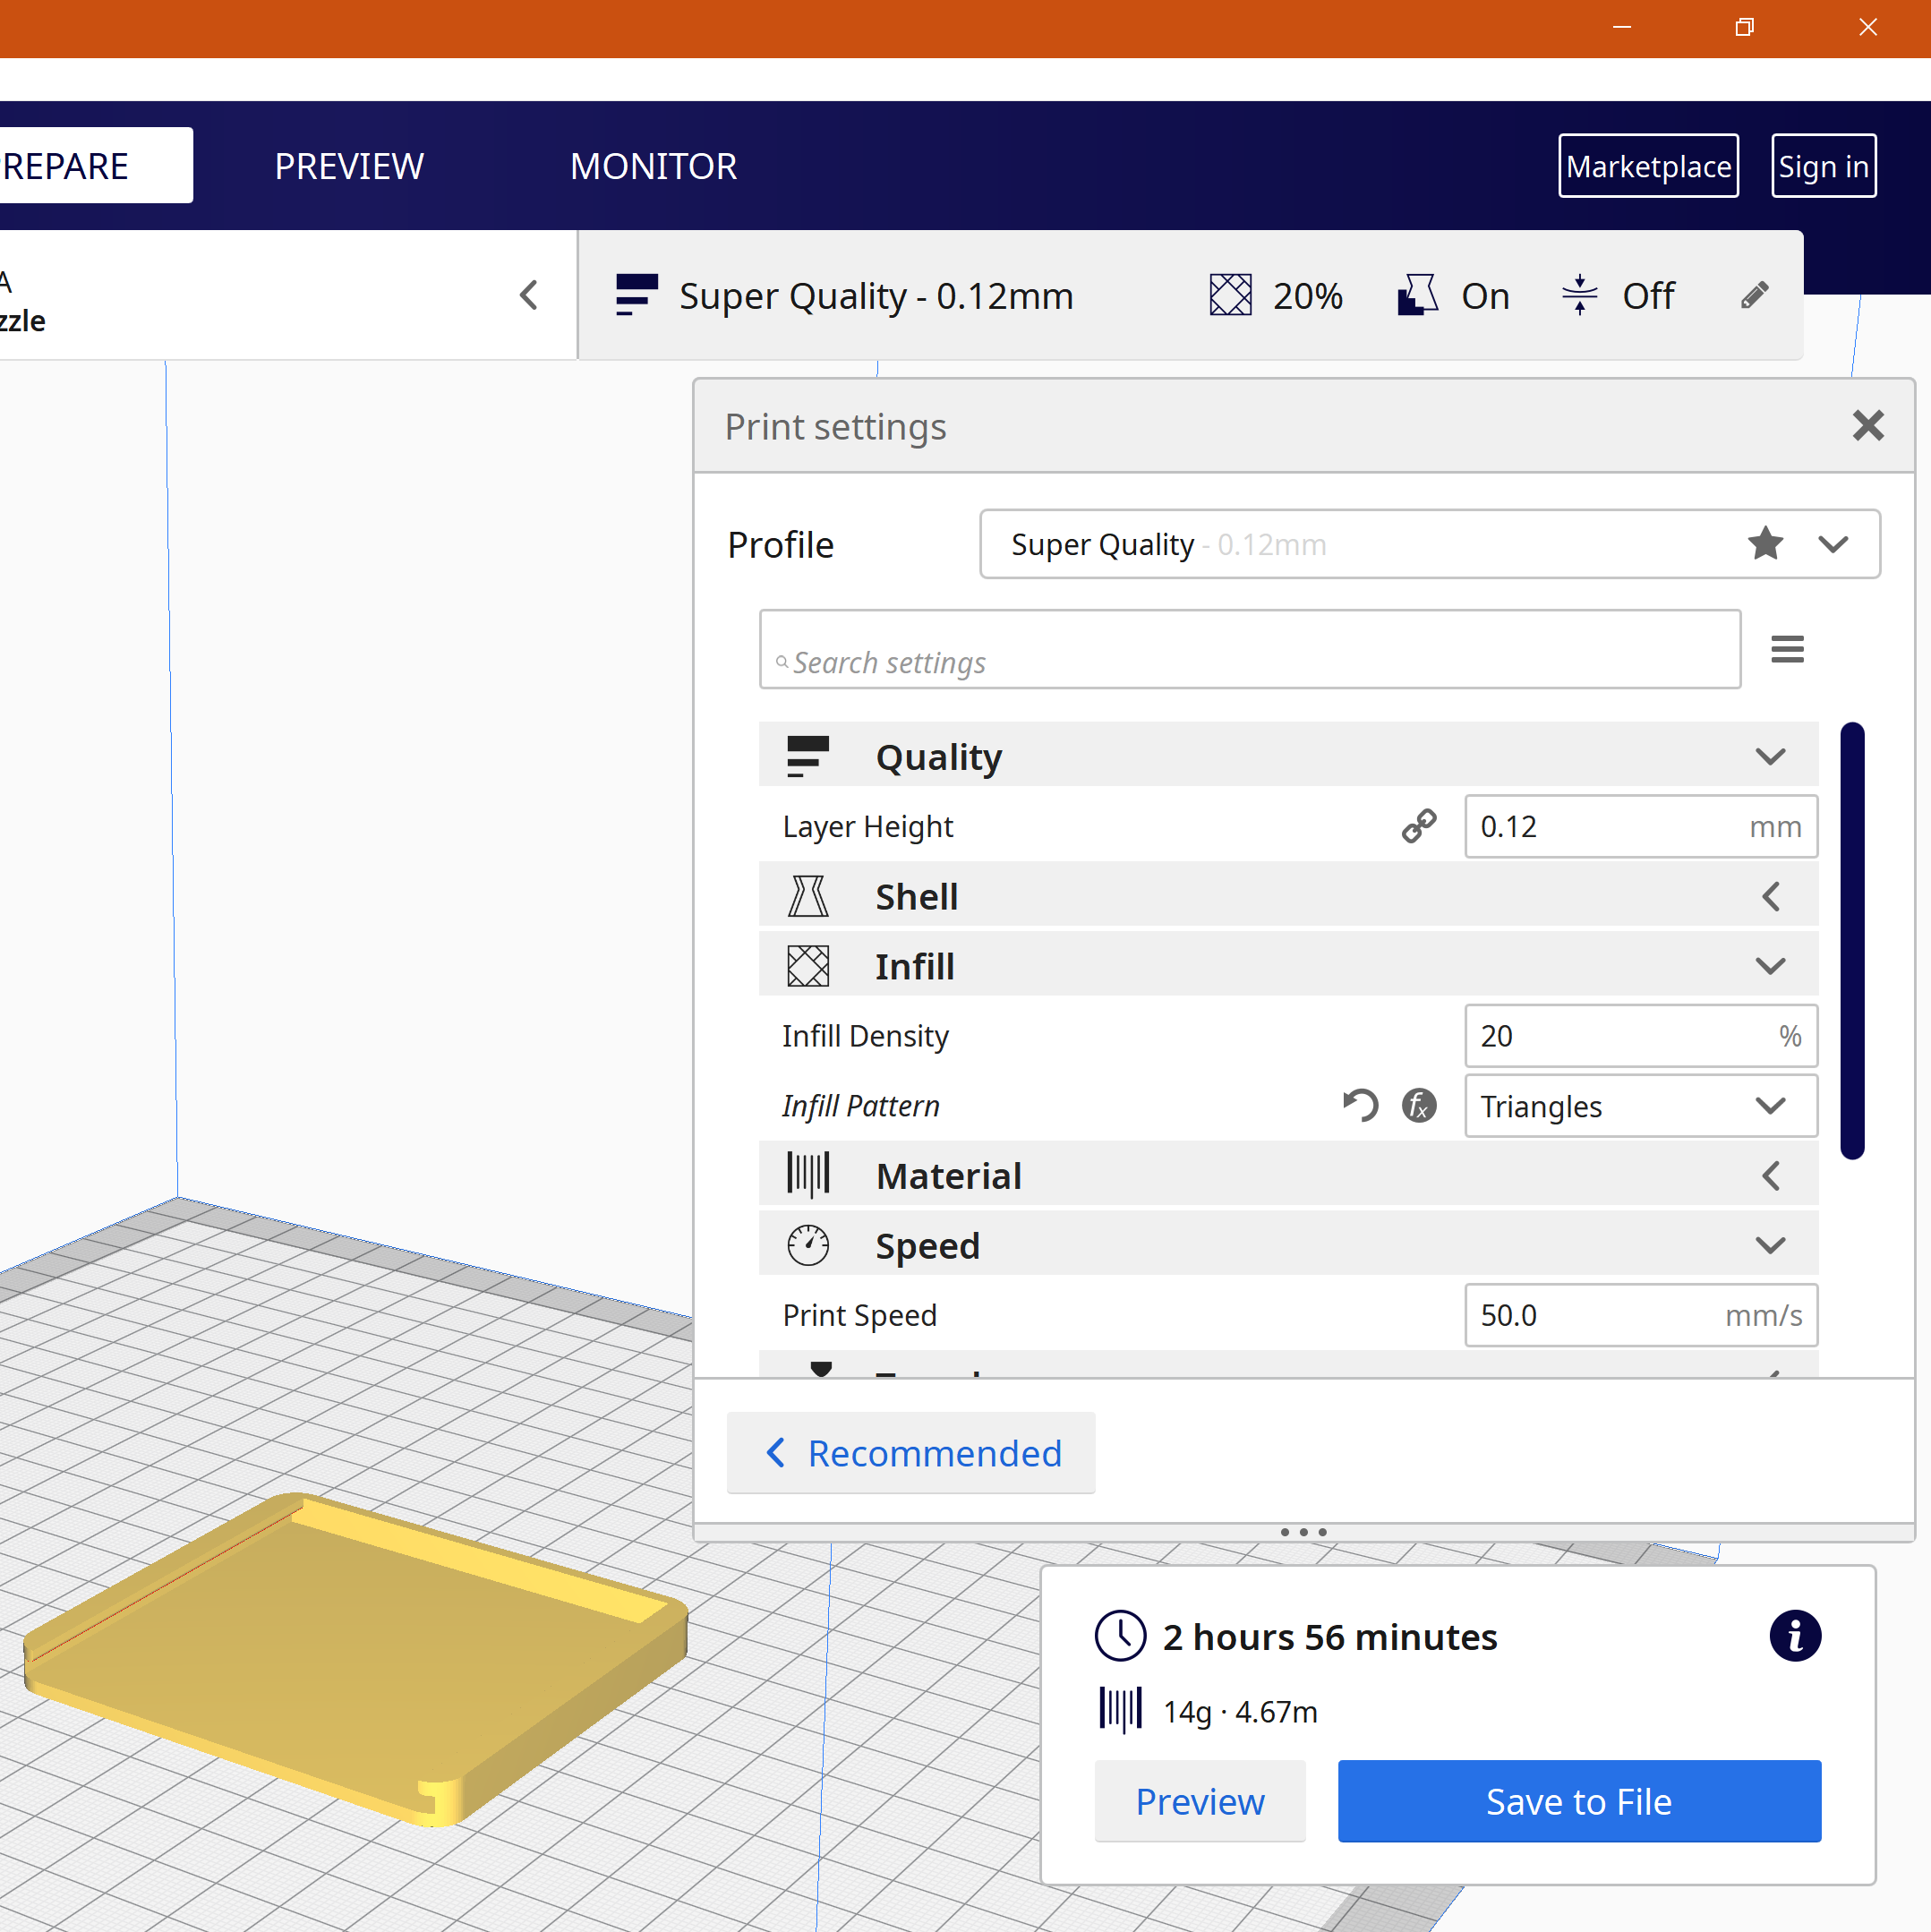Close the Print settings panel
Screen dimensions: 1931x1932
pyautogui.click(x=1867, y=426)
